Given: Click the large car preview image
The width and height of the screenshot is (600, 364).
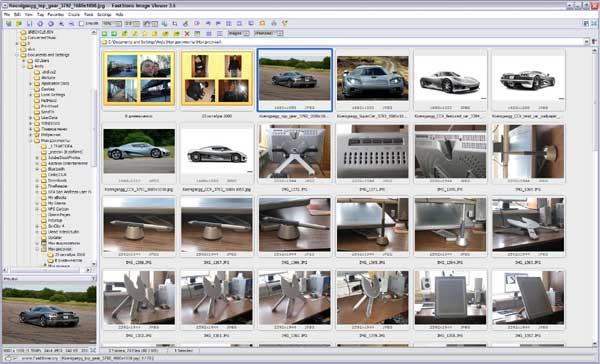Looking at the screenshot, I should click(49, 313).
